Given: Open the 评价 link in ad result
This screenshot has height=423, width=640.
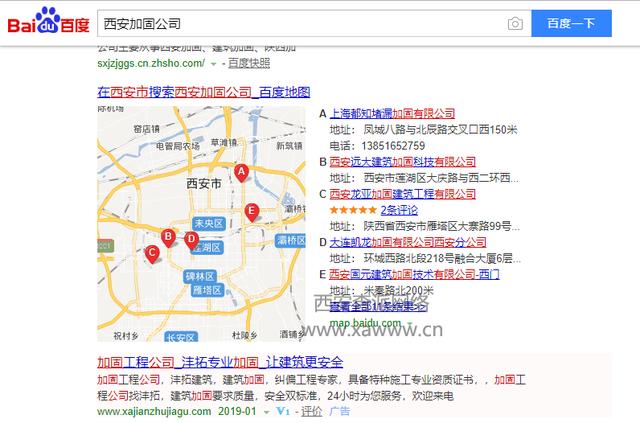Looking at the screenshot, I should [x=311, y=411].
